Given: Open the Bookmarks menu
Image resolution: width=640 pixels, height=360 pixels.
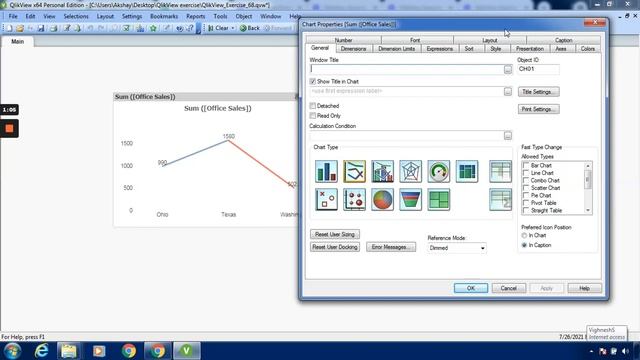Looking at the screenshot, I should click(164, 16).
